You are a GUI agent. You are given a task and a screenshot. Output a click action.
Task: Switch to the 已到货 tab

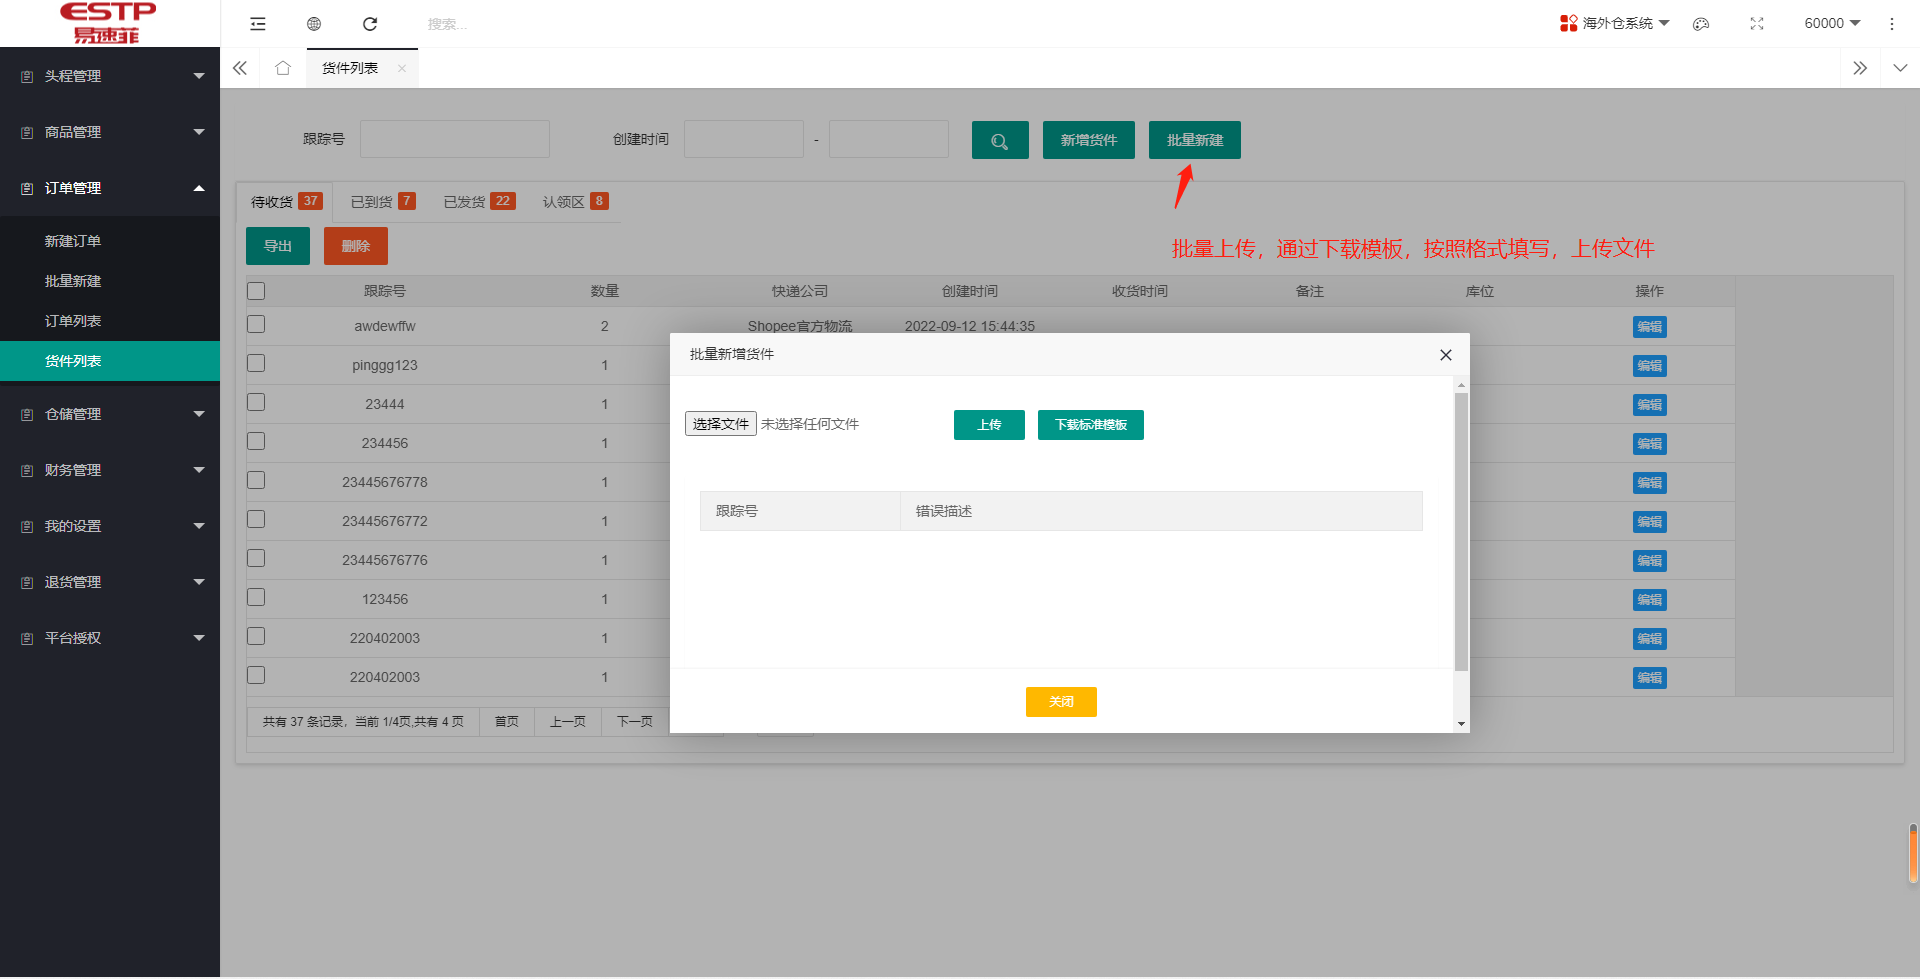(382, 202)
